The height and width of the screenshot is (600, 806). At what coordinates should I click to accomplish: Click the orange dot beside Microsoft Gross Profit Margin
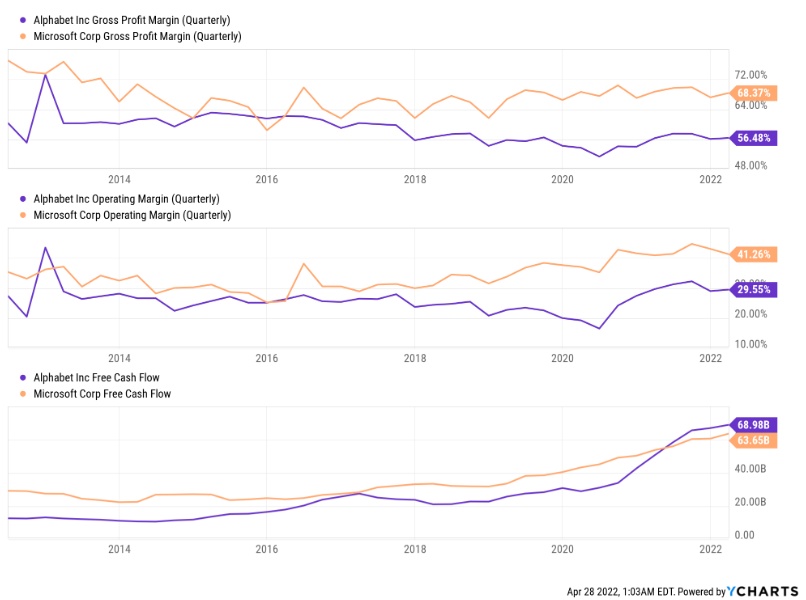[24, 36]
